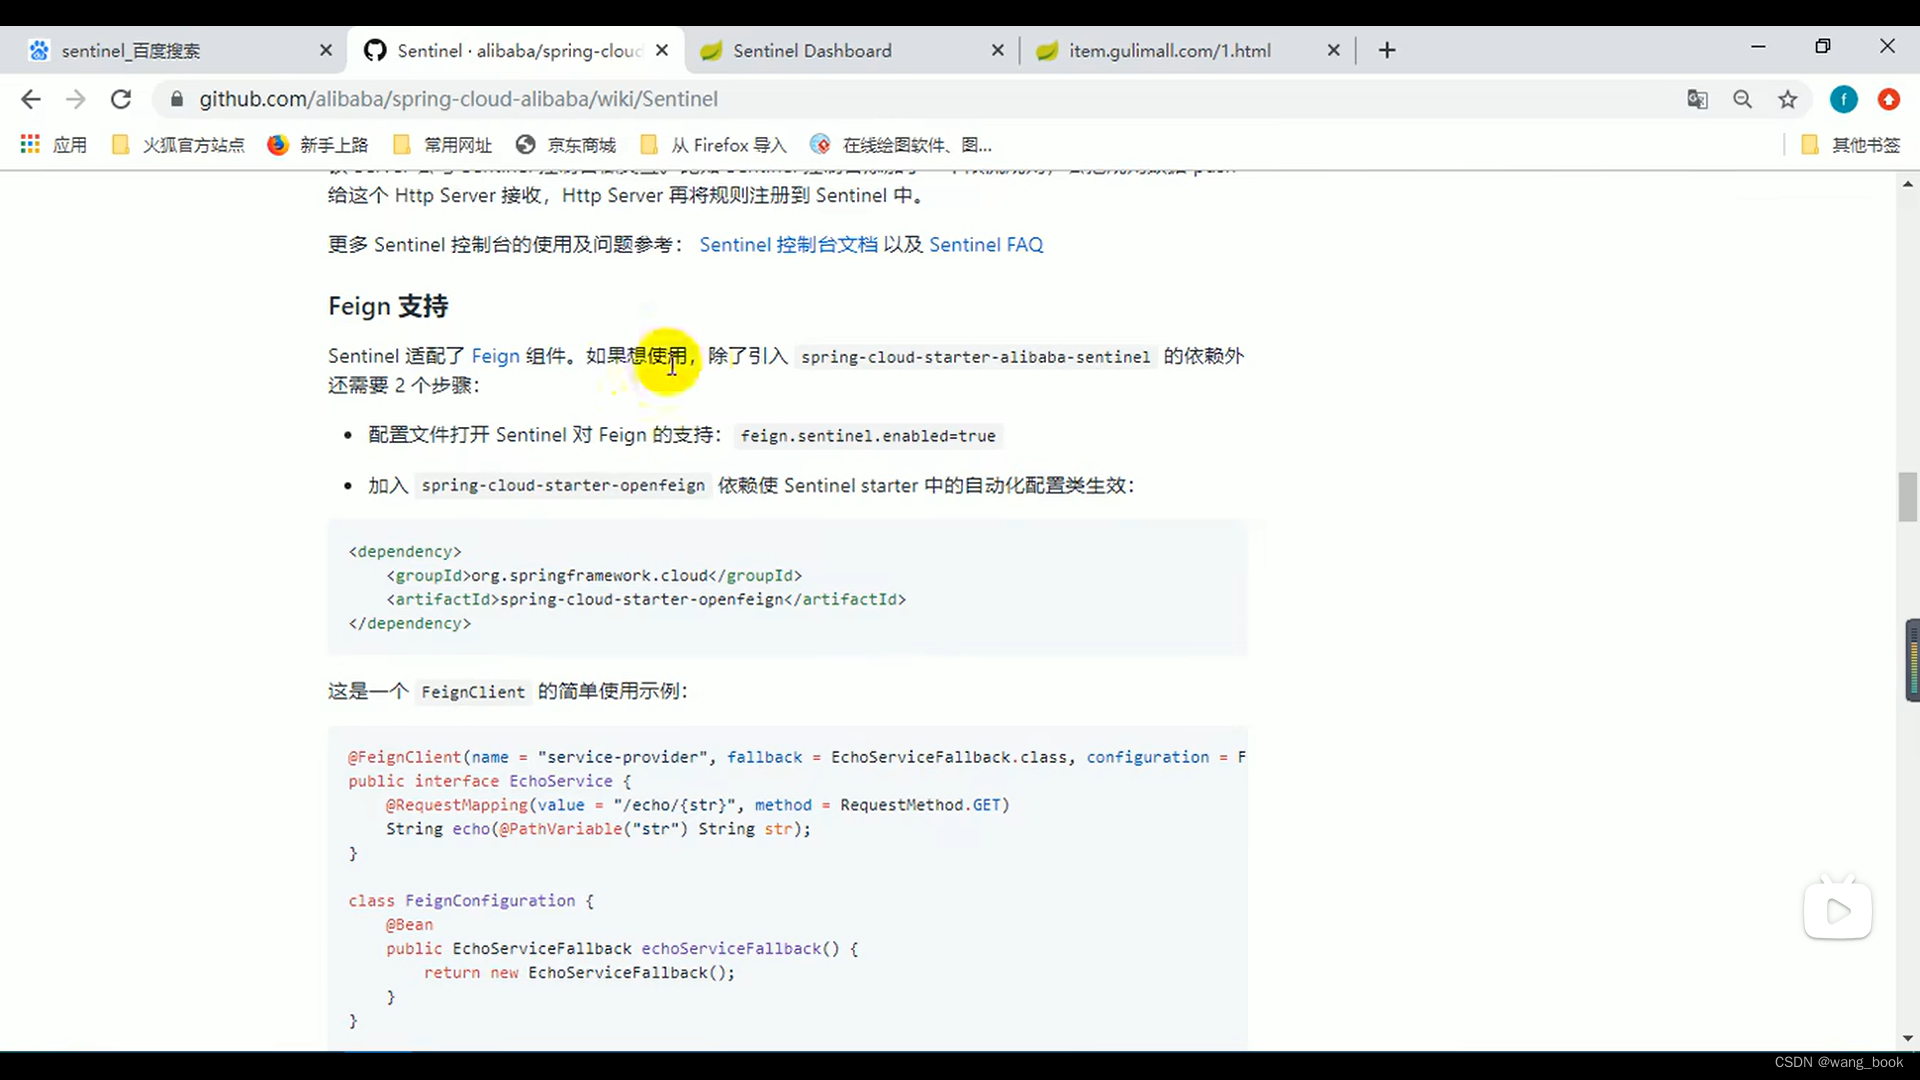Image resolution: width=1920 pixels, height=1080 pixels.
Task: Click the translate page icon in address bar
Action: point(1697,99)
